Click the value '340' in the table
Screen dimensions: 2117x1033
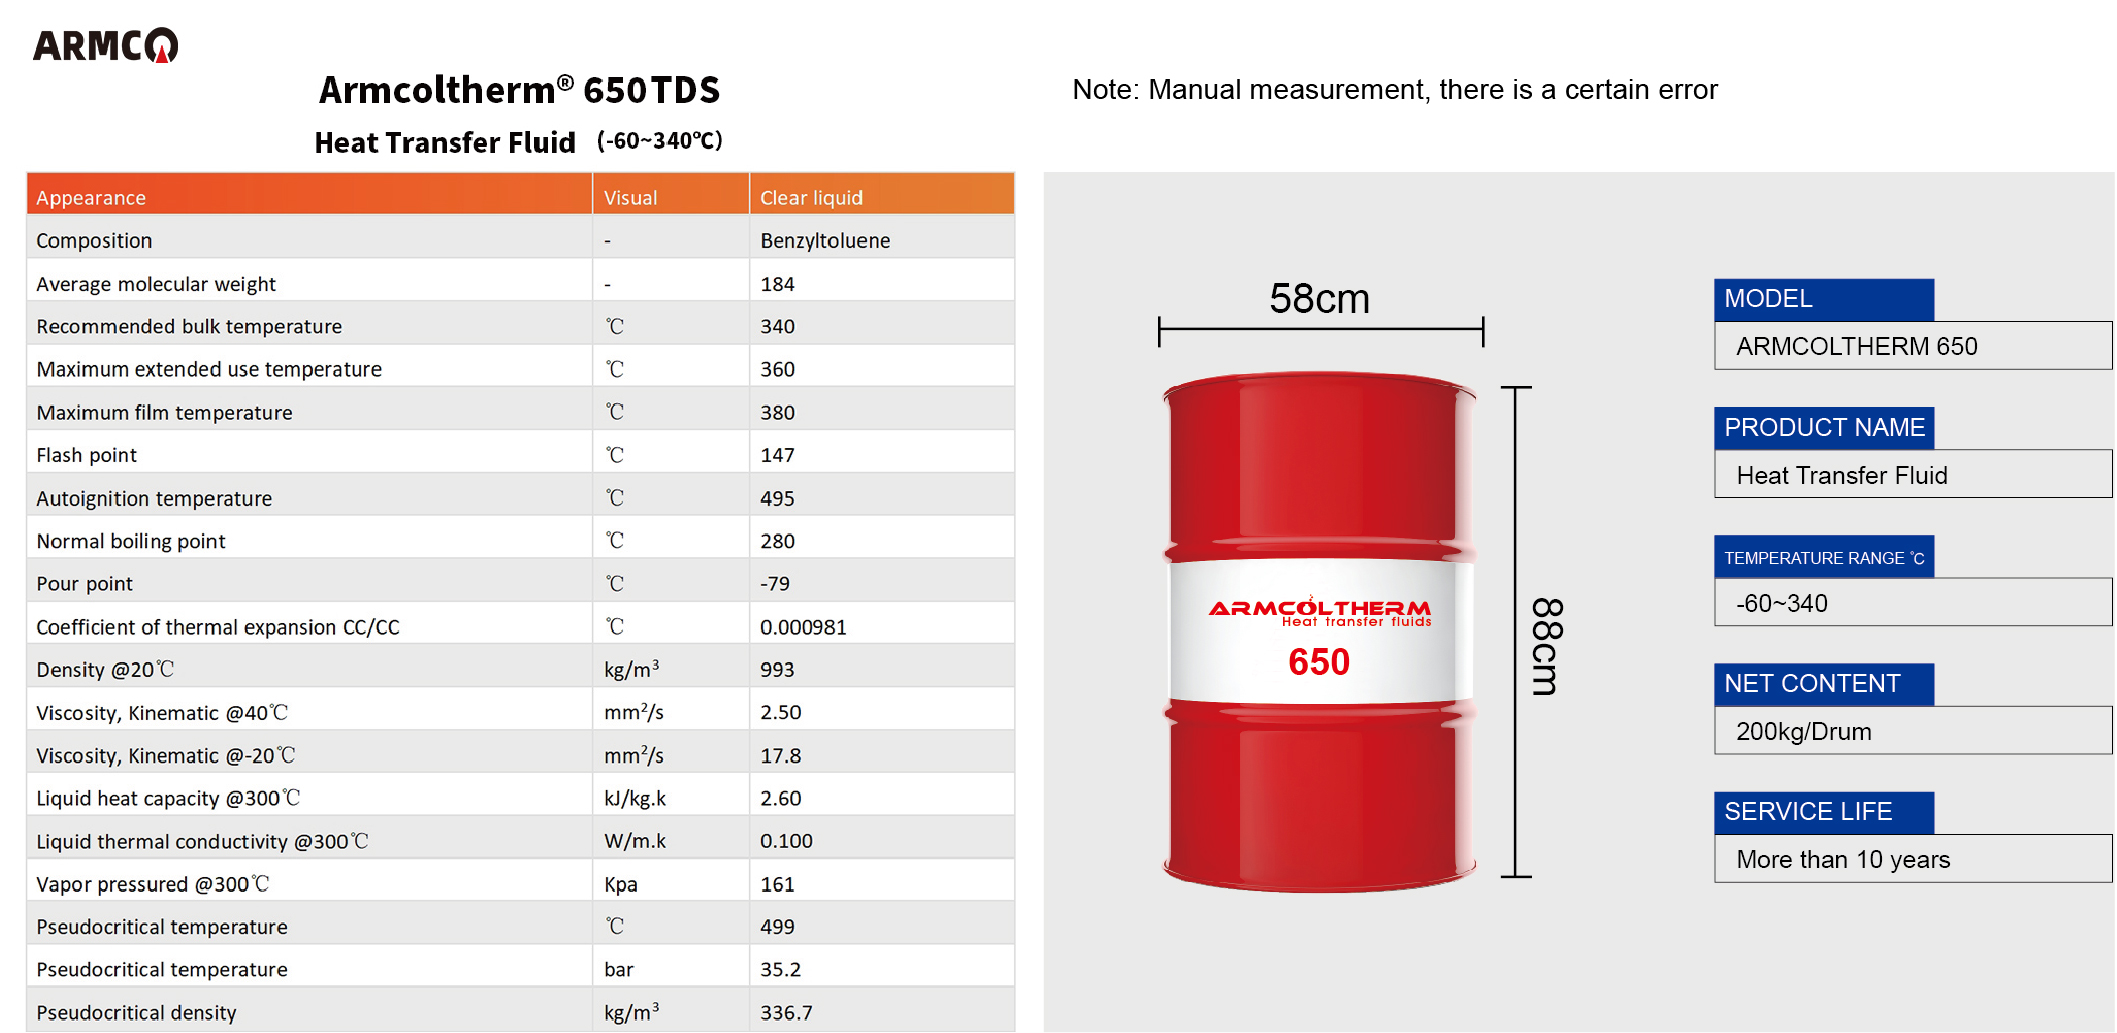coord(777,327)
